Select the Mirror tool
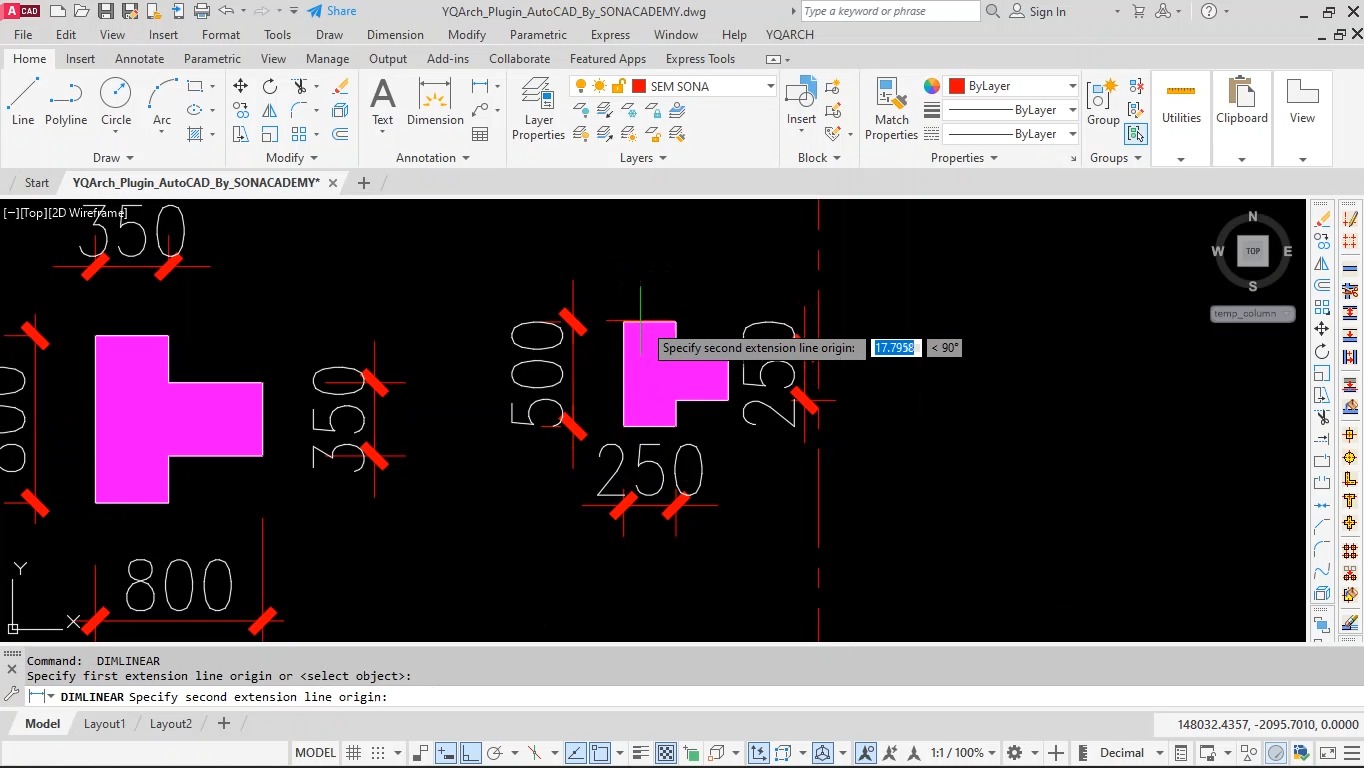The image size is (1364, 768). coord(270,110)
